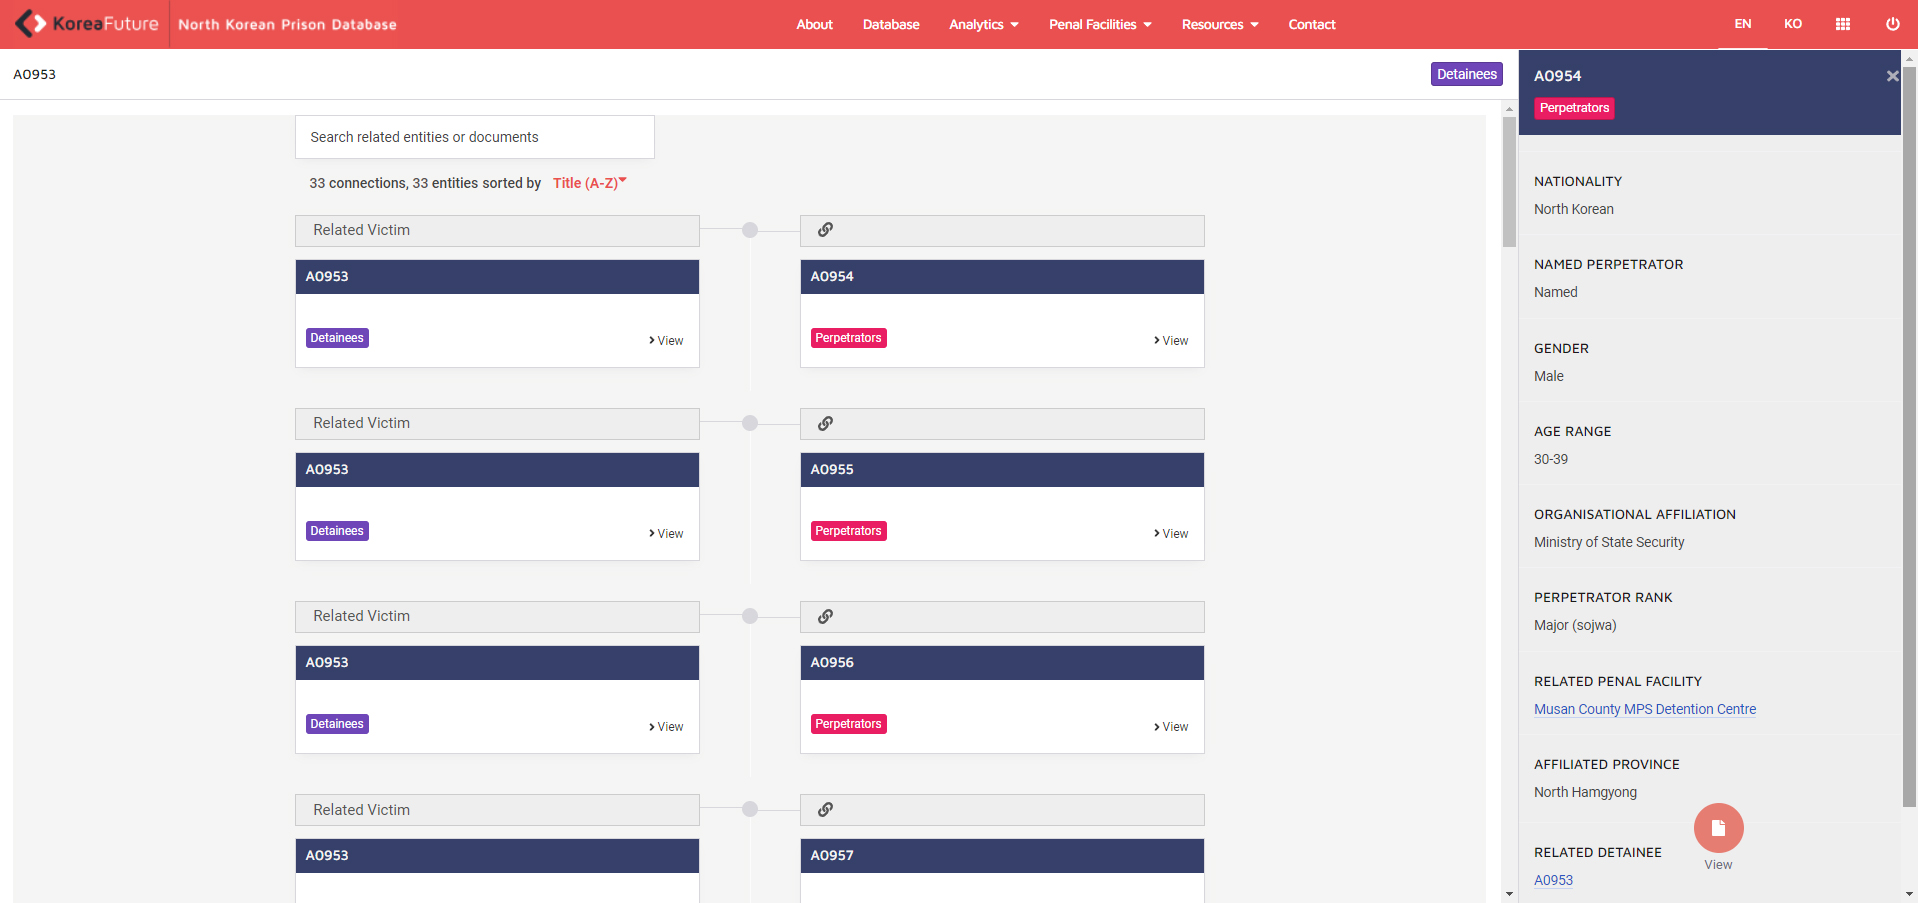
Task: Click the red document View floating button
Action: click(x=1718, y=828)
